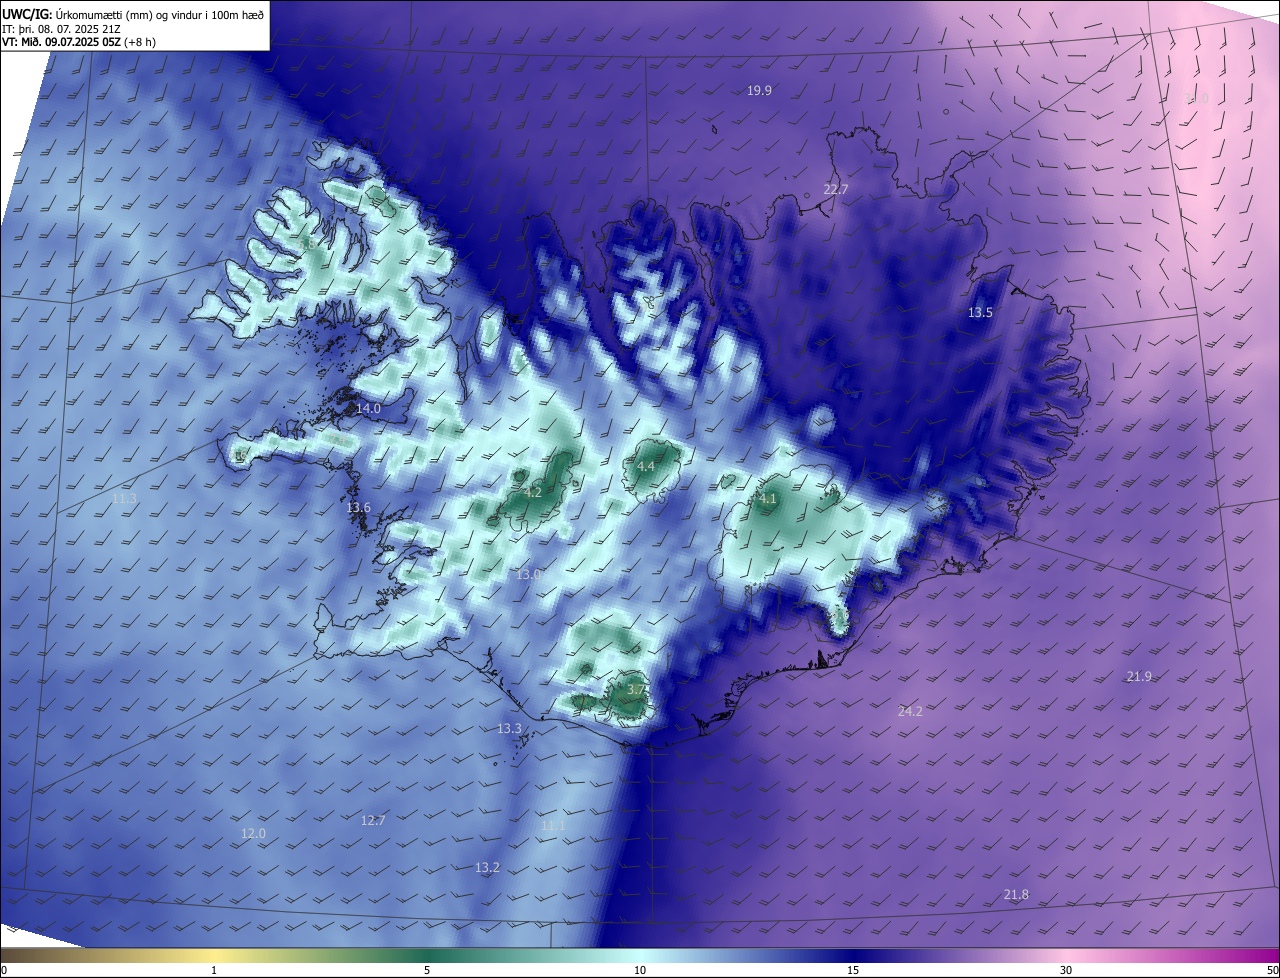Click the colour scale label 0
Viewport: 1280px width, 978px height.
tap(4, 970)
